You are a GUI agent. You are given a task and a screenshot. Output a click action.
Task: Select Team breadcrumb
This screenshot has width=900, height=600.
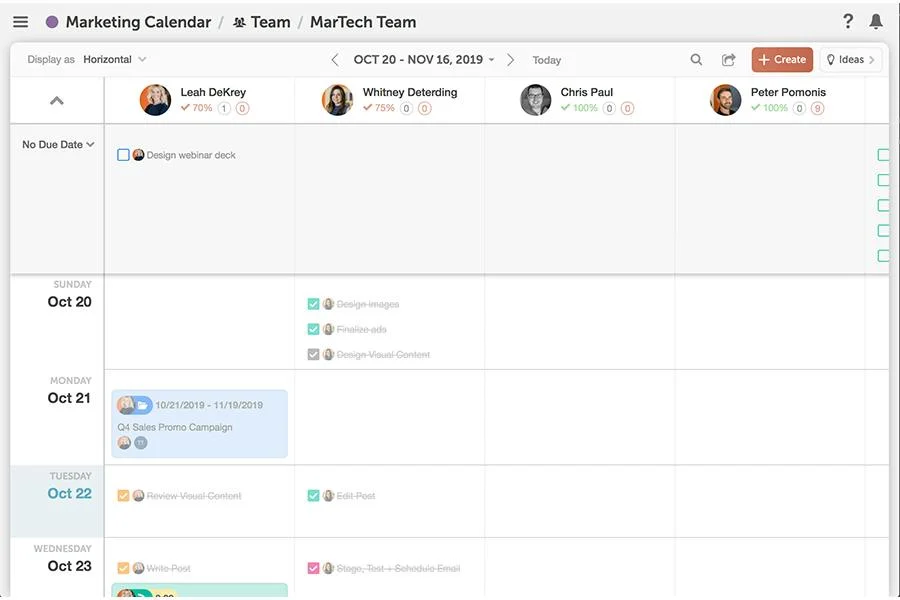pos(270,22)
